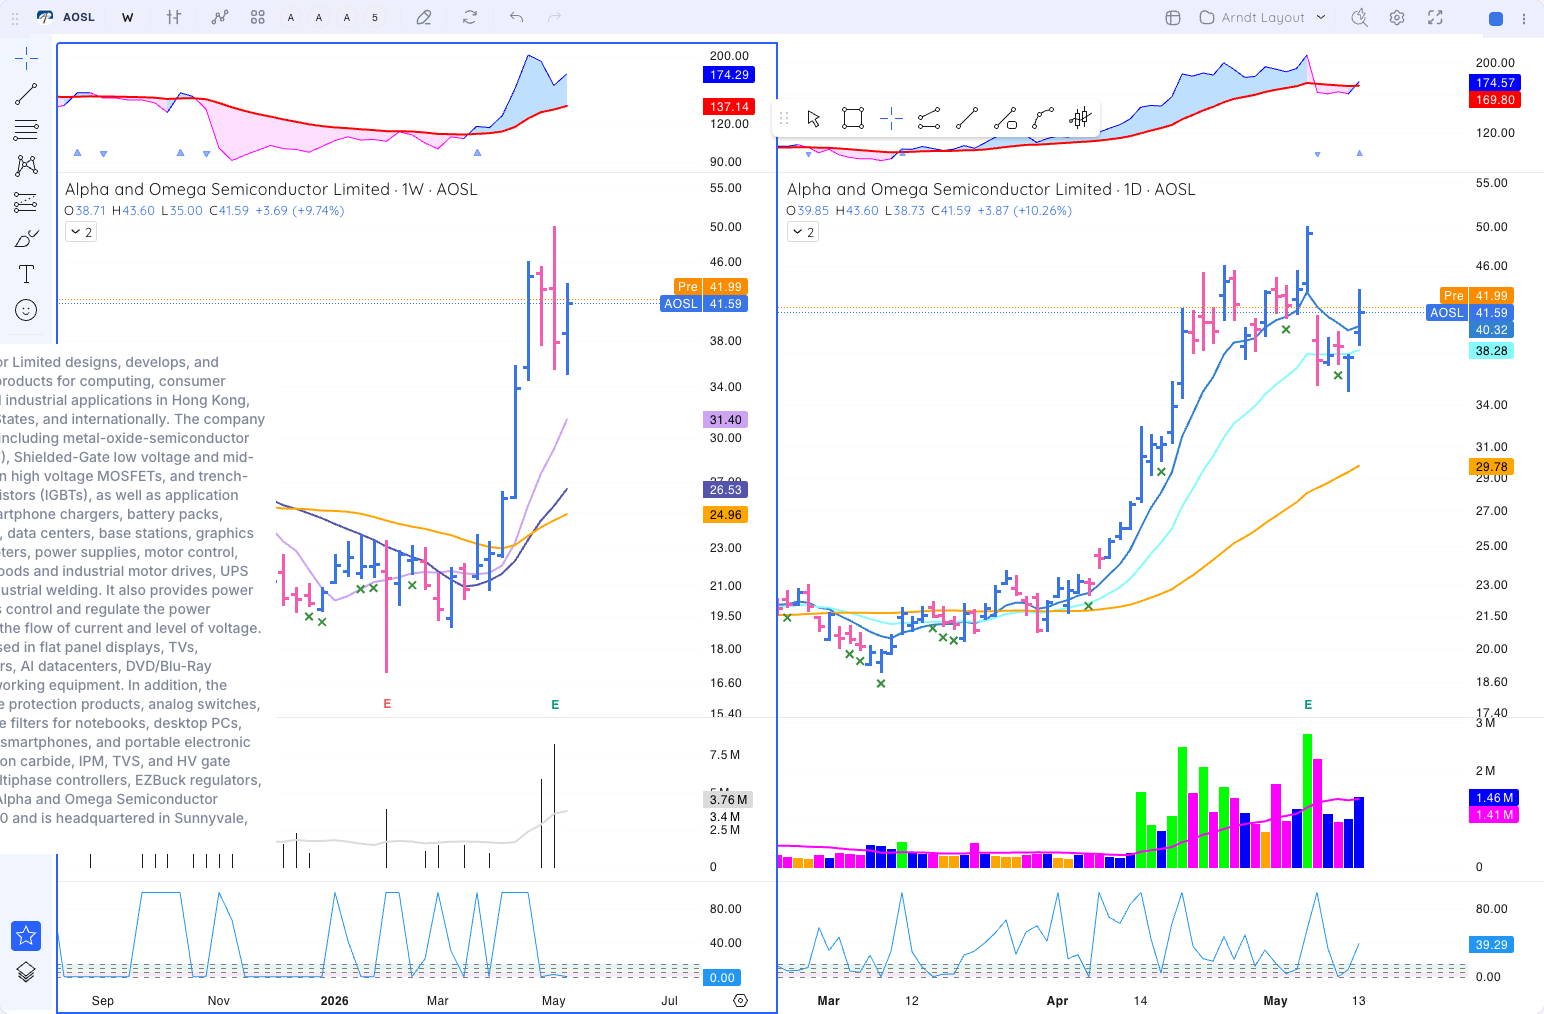
Task: Click the 38.28 cyan moving average label
Action: [x=1491, y=351]
